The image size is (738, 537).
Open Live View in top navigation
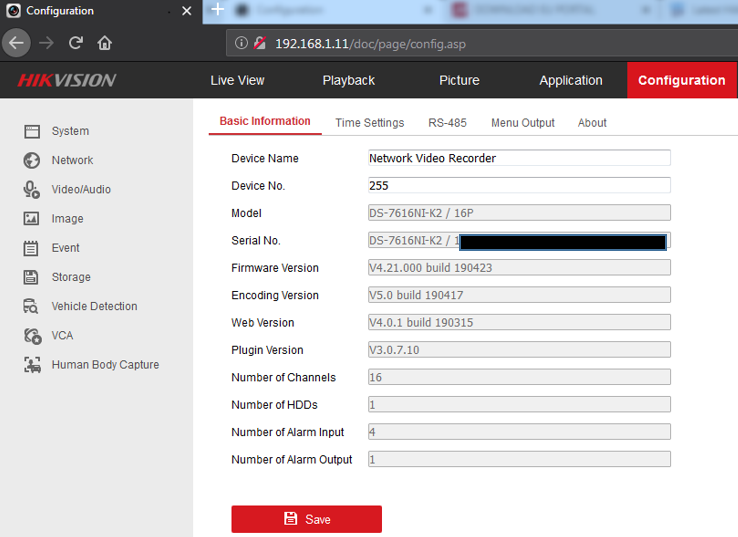pyautogui.click(x=237, y=80)
